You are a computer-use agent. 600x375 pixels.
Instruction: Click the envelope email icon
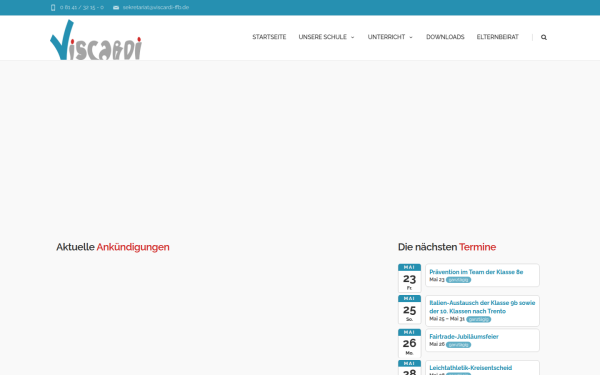[x=116, y=7]
